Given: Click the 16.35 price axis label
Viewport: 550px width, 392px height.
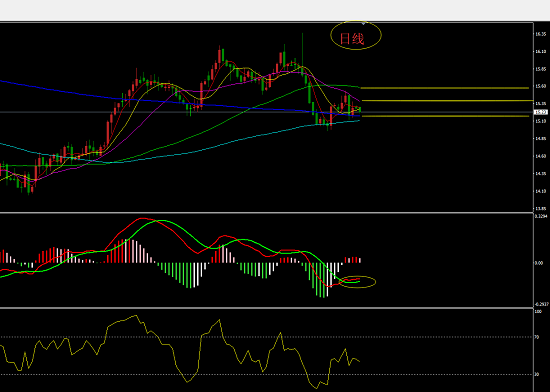Looking at the screenshot, I should point(541,34).
